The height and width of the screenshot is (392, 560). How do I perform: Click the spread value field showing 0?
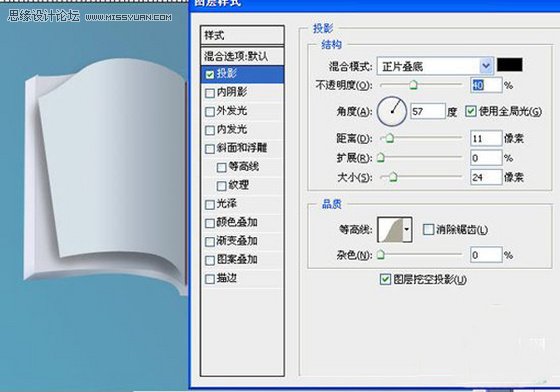pyautogui.click(x=486, y=158)
